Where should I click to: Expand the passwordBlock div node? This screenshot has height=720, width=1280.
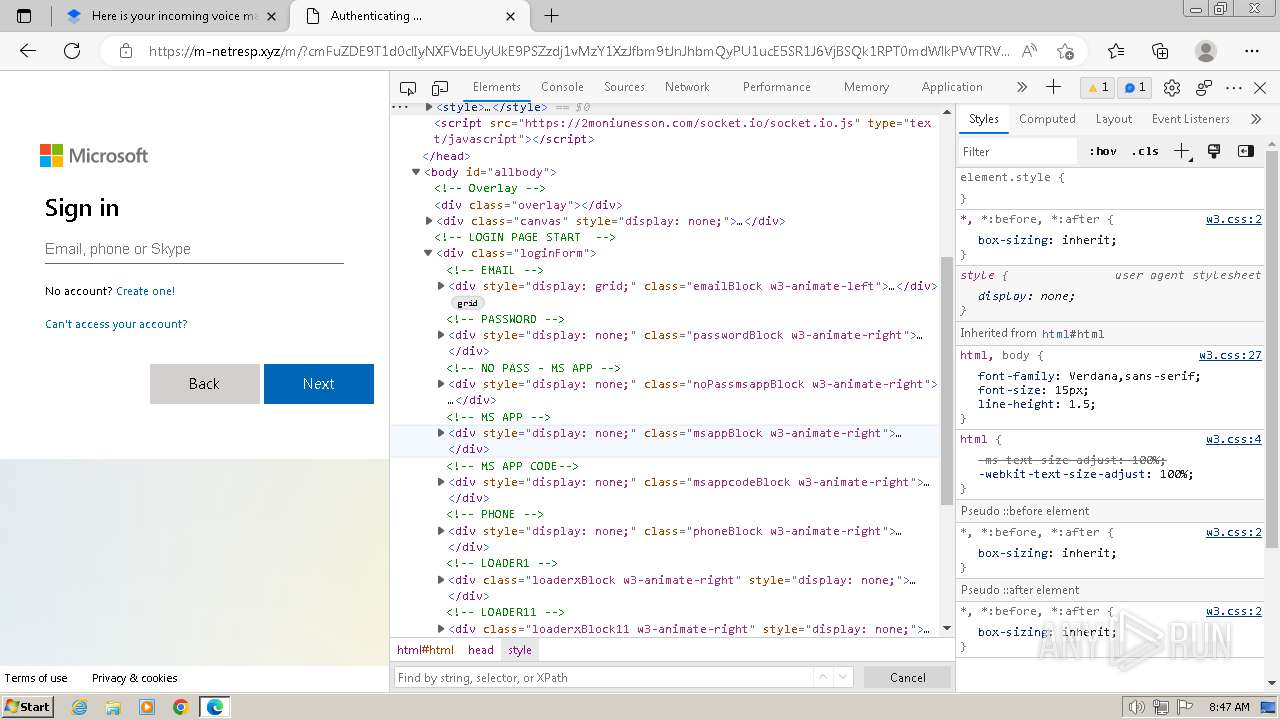441,335
